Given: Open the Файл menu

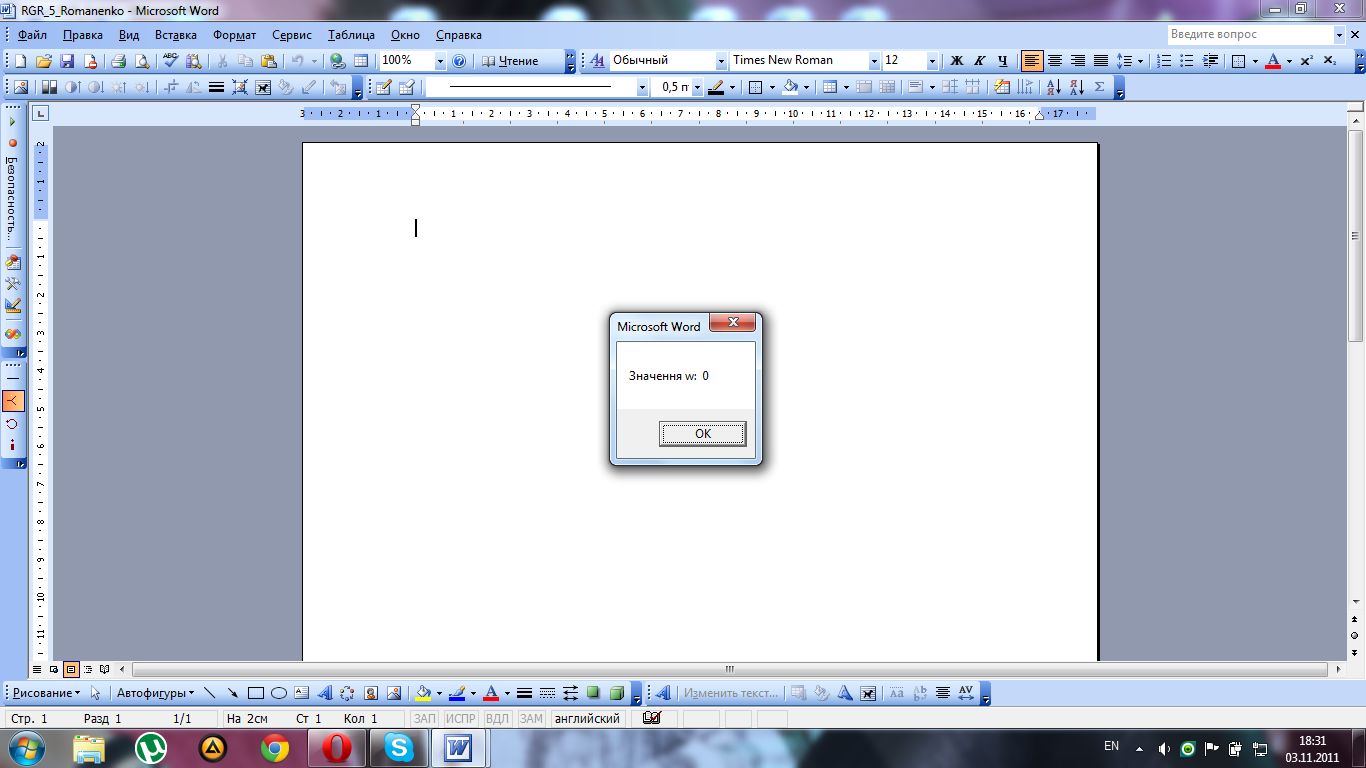Looking at the screenshot, I should pyautogui.click(x=32, y=35).
